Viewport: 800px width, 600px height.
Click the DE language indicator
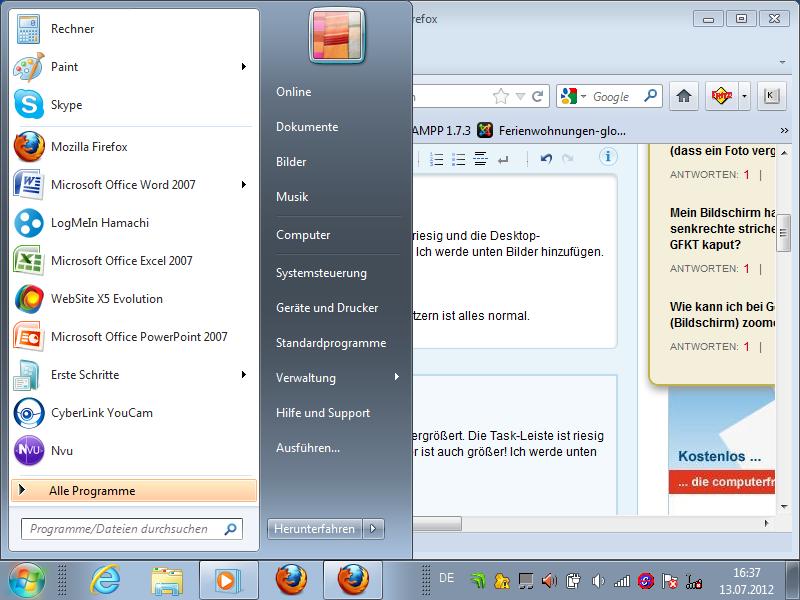(446, 578)
